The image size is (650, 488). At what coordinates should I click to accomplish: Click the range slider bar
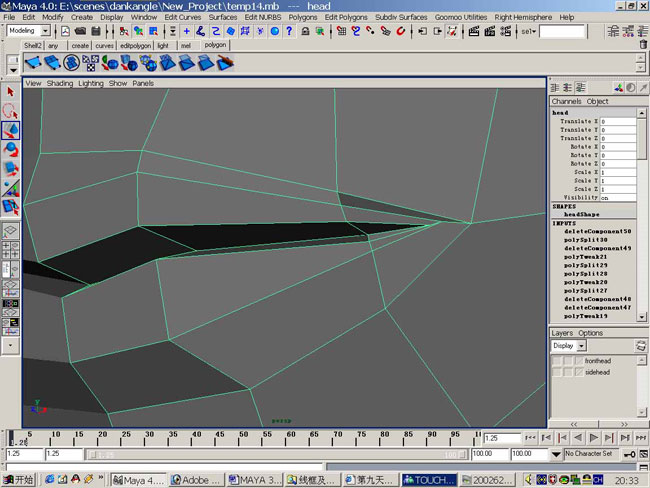click(x=277, y=455)
